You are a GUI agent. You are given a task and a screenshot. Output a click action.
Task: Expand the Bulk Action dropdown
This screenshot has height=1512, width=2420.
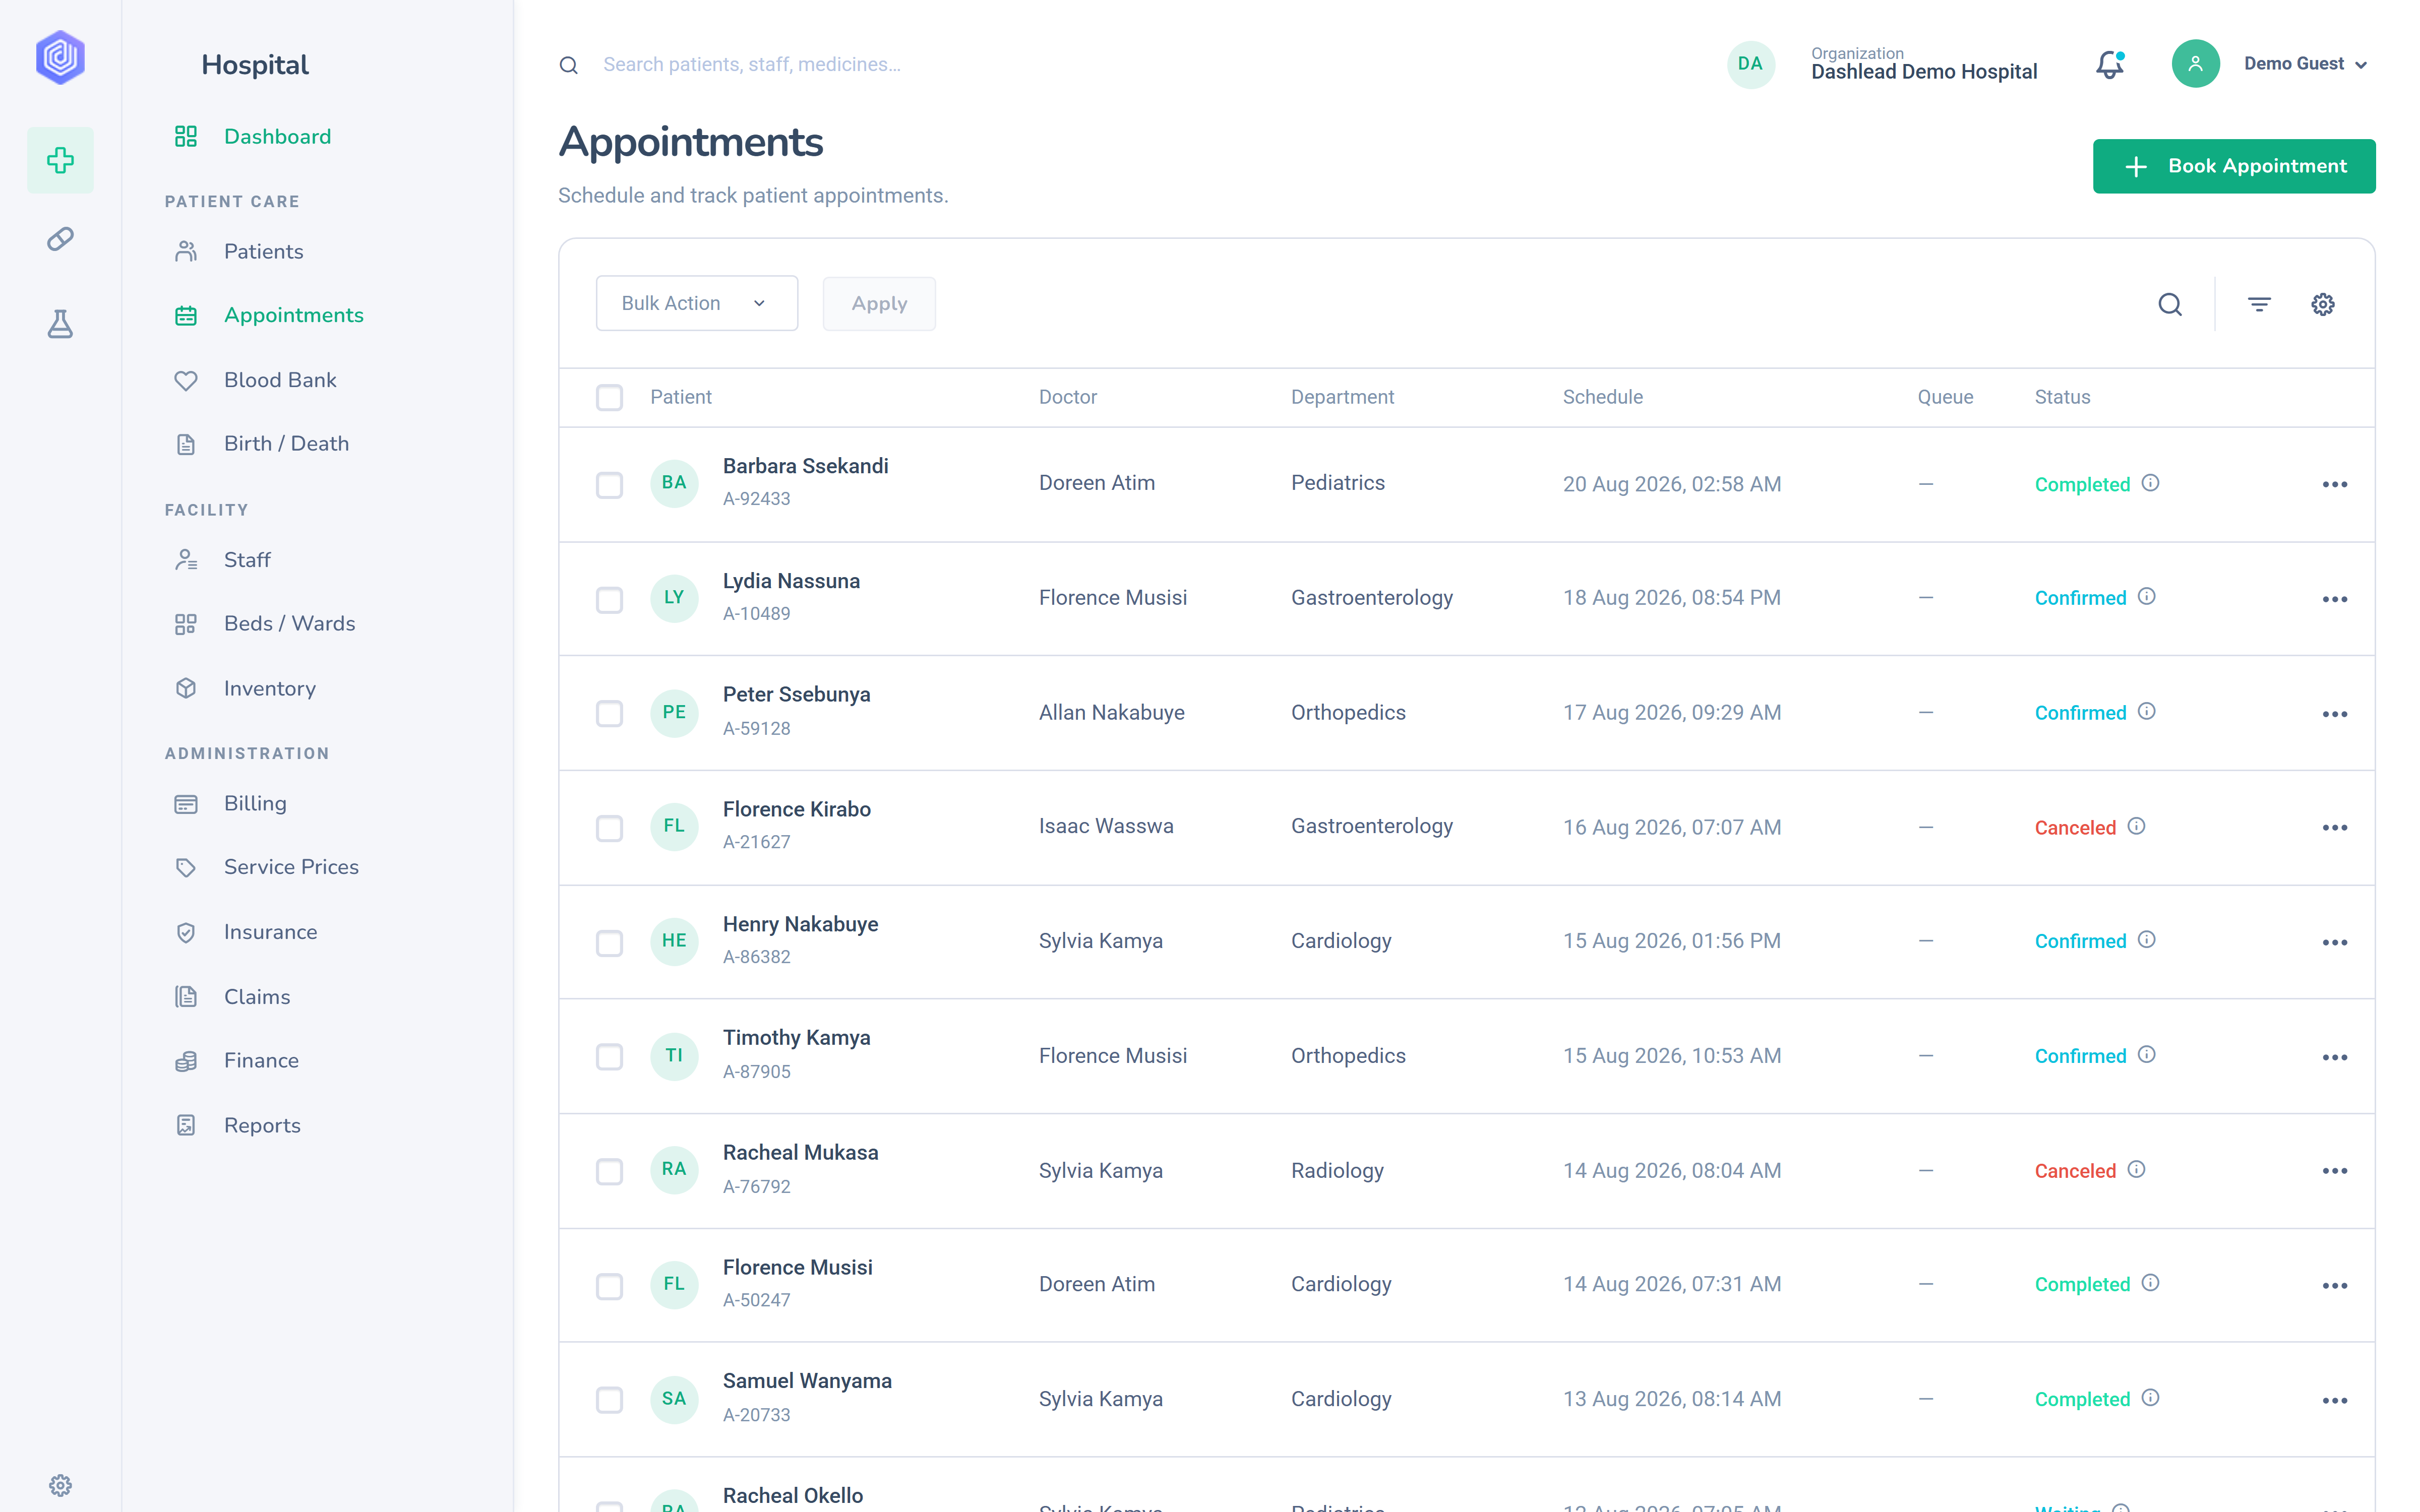point(697,303)
